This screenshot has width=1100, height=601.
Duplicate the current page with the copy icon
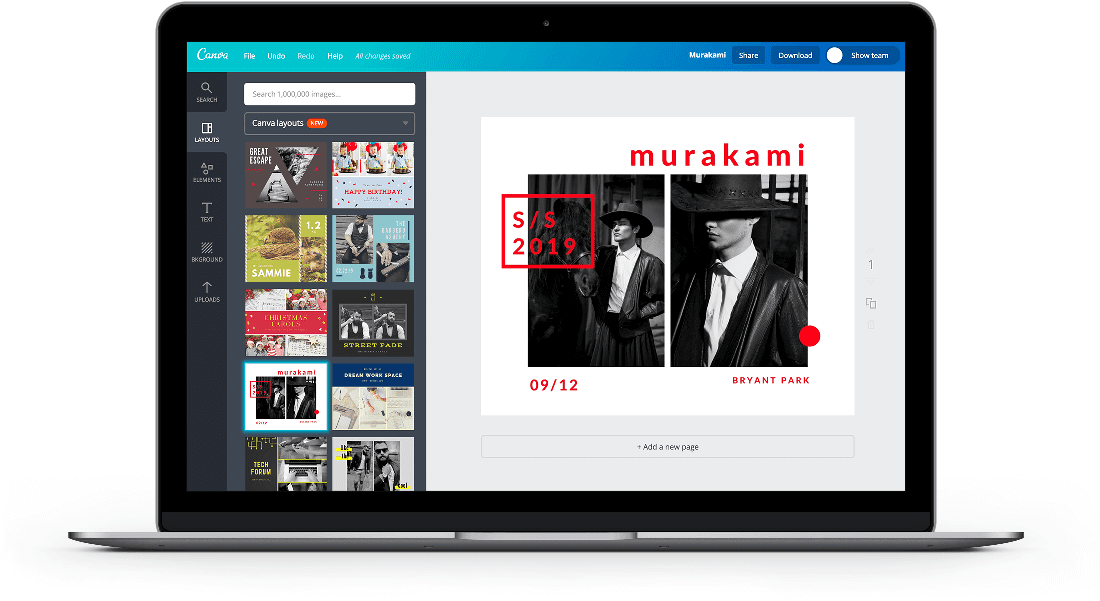tap(871, 303)
